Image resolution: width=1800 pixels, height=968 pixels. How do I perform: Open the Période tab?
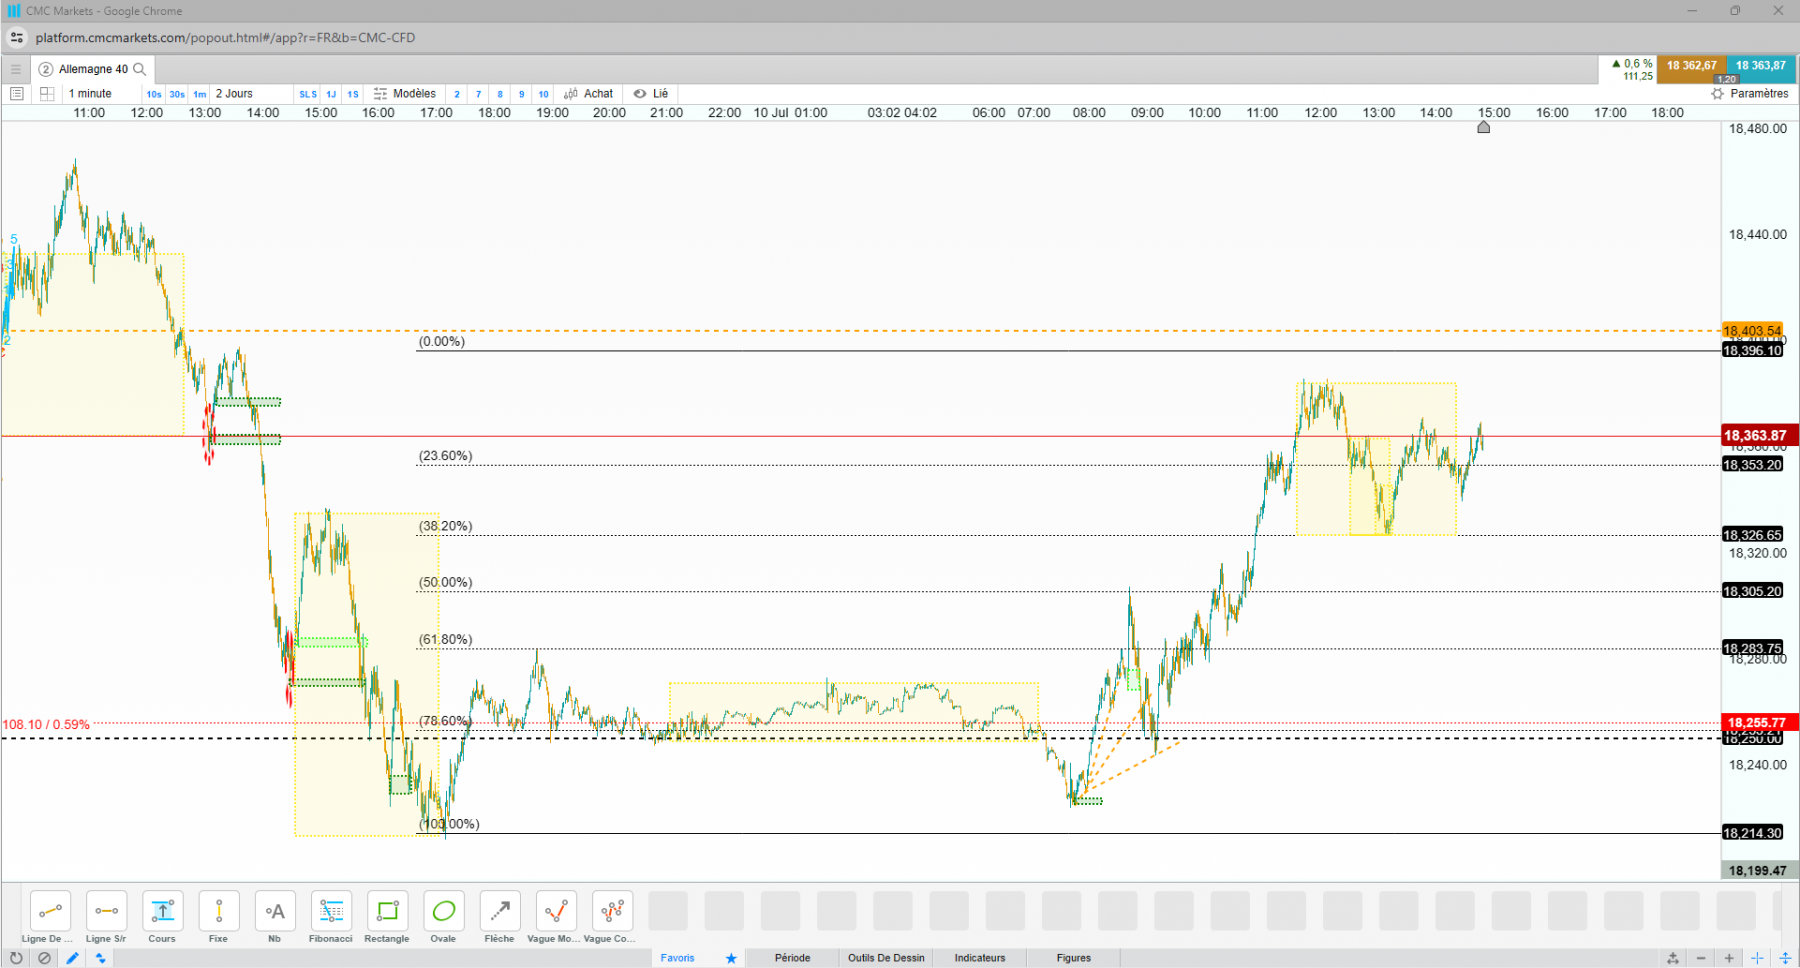792,958
